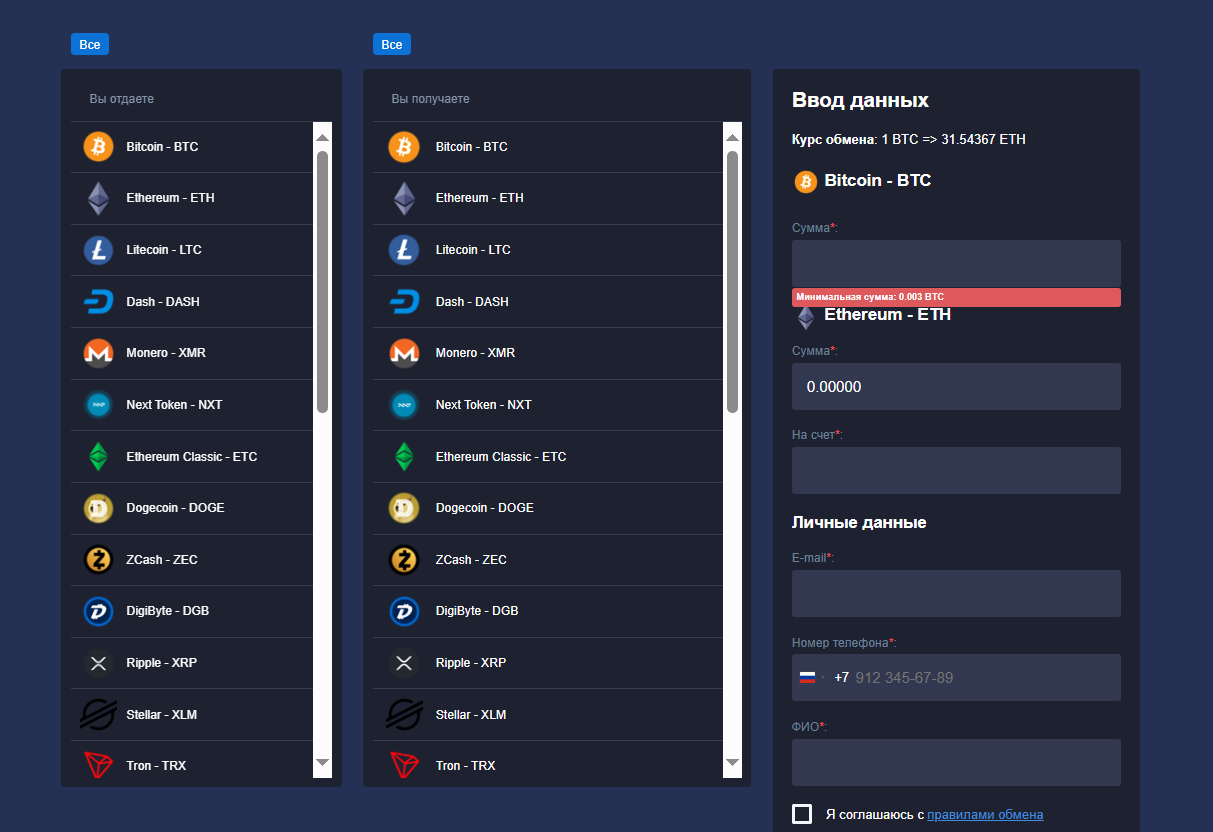
Task: Click Dogecoin icon in 'Вы получаете' list
Action: click(x=404, y=508)
